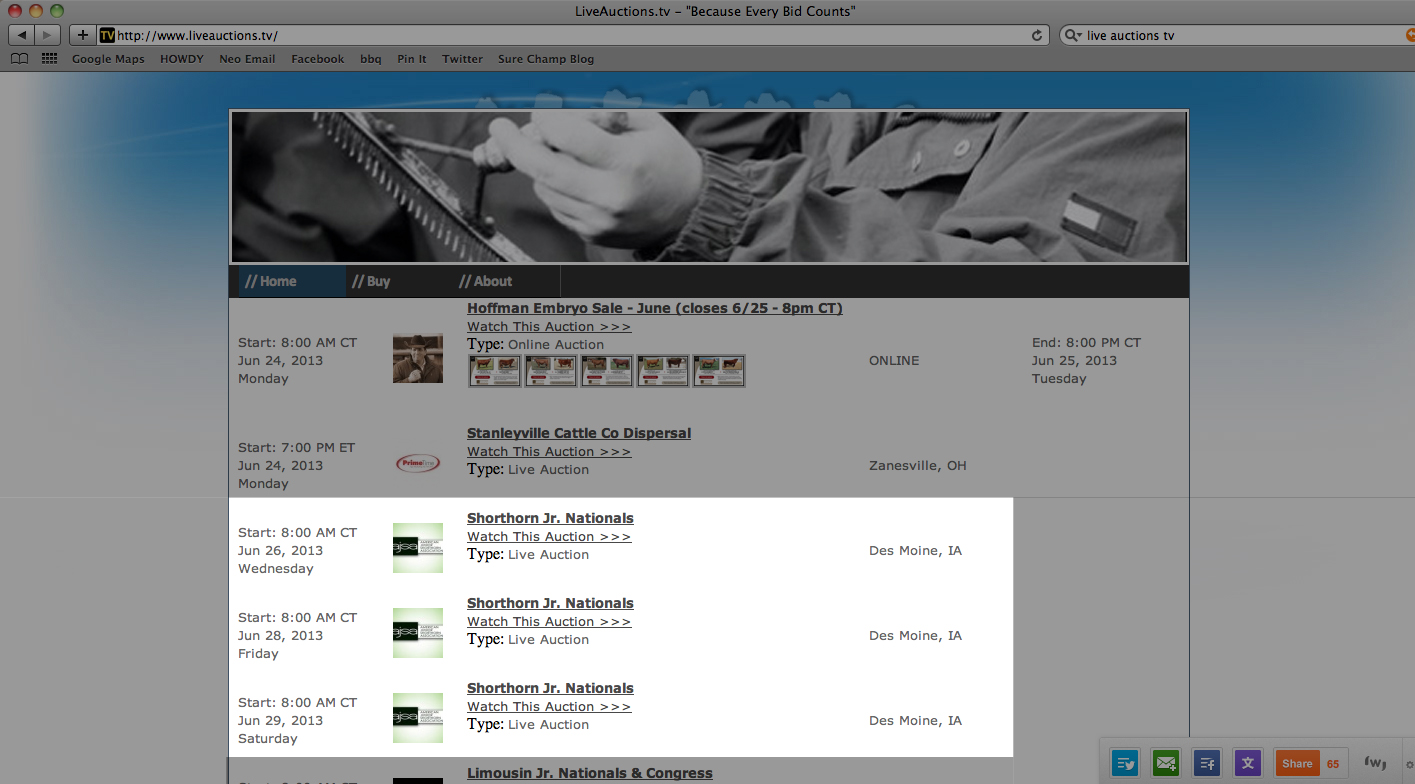Click 'ONLINE' location for Hoffman sale
The image size is (1415, 784).
[x=894, y=361]
